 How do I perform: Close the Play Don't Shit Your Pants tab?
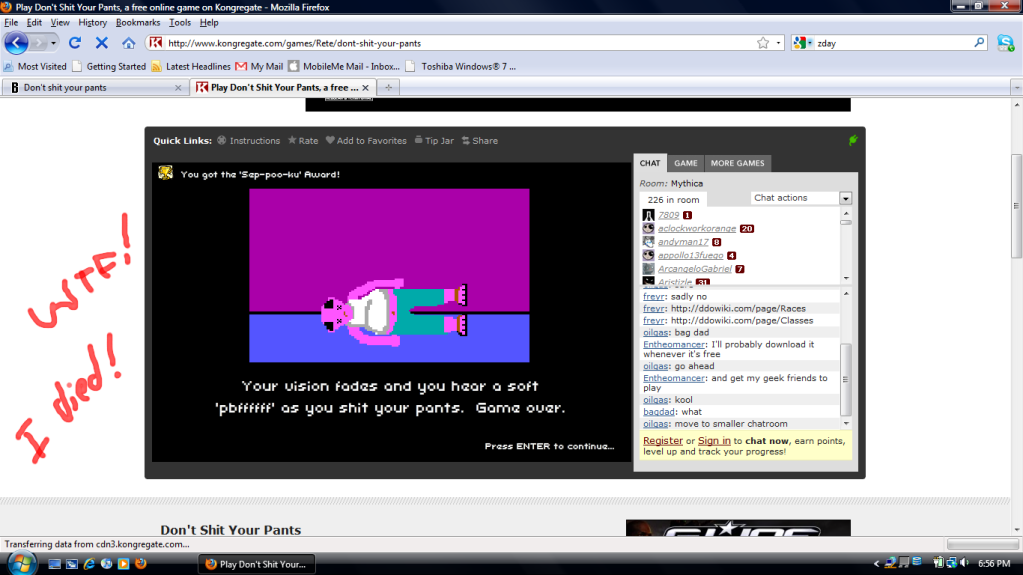pyautogui.click(x=365, y=87)
